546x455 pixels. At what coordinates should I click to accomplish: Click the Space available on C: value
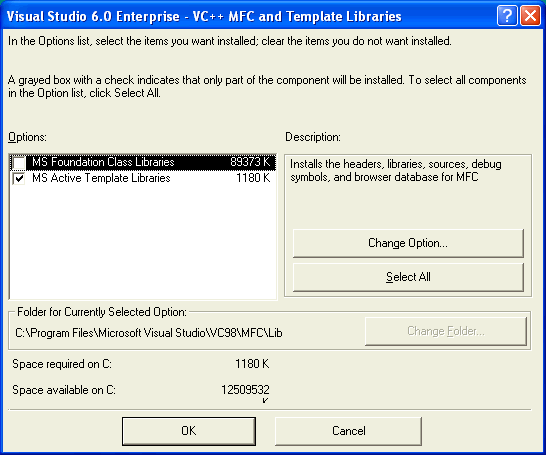coord(245,390)
